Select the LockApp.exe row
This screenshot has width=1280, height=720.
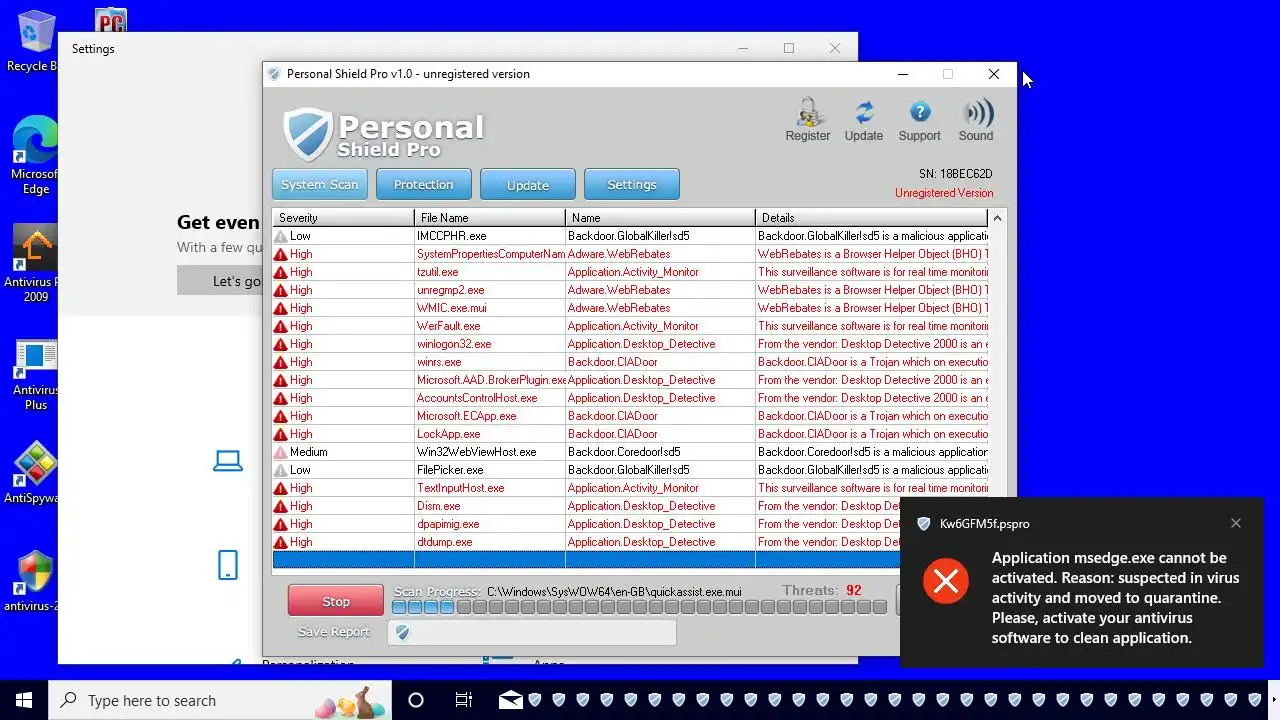(x=630, y=434)
